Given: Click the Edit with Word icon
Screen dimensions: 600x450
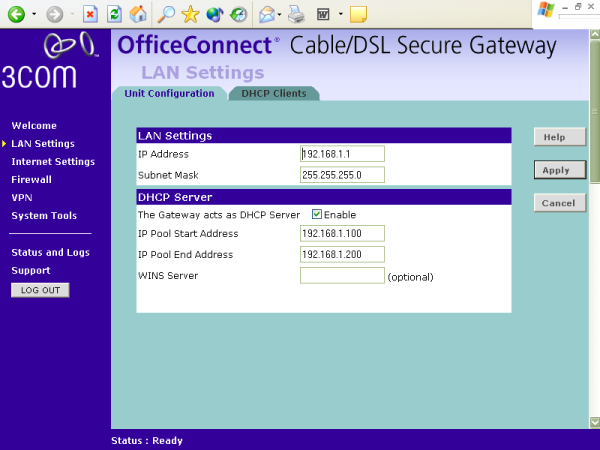Looking at the screenshot, I should click(323, 15).
